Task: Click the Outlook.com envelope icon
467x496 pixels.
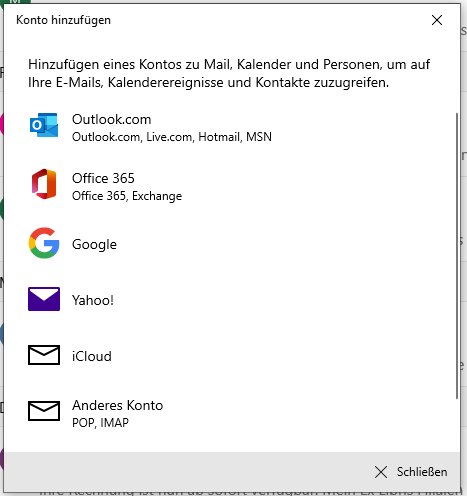Action: (44, 125)
